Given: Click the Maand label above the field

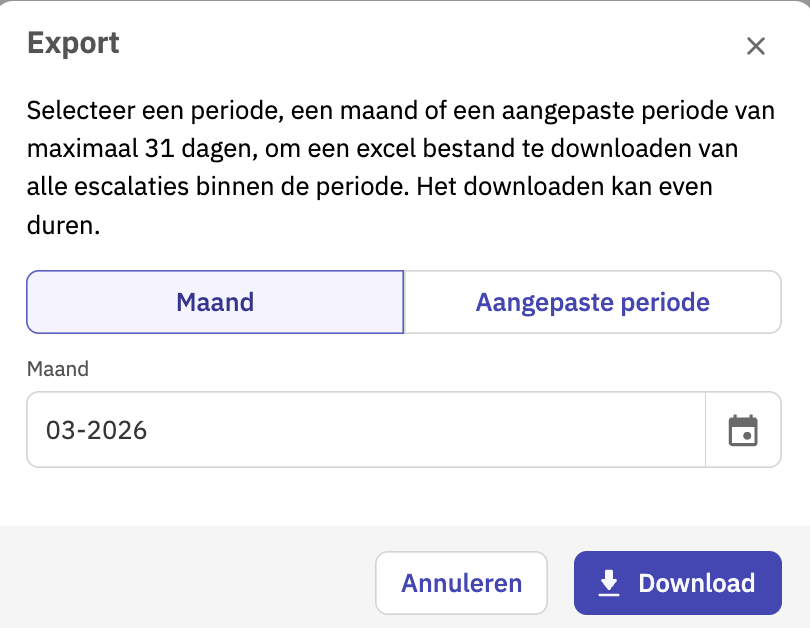Looking at the screenshot, I should pos(57,369).
